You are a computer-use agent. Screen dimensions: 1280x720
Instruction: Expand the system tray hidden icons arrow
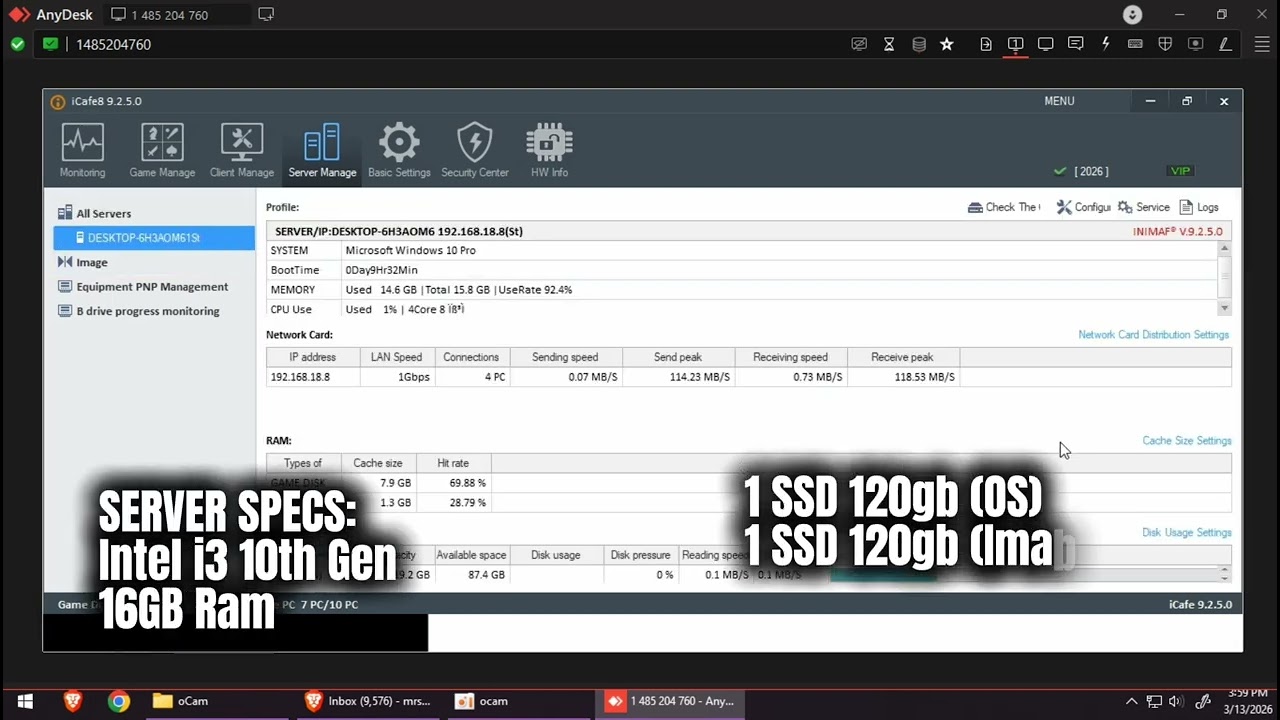click(x=1131, y=701)
